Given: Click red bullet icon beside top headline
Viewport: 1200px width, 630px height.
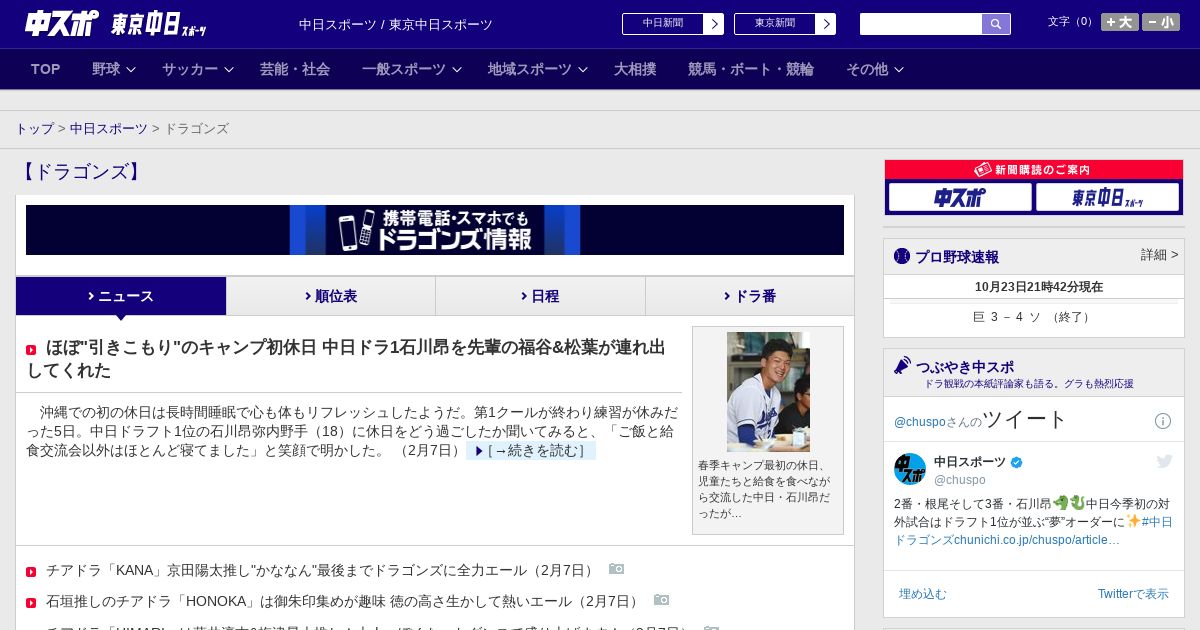Looking at the screenshot, I should pyautogui.click(x=31, y=350).
